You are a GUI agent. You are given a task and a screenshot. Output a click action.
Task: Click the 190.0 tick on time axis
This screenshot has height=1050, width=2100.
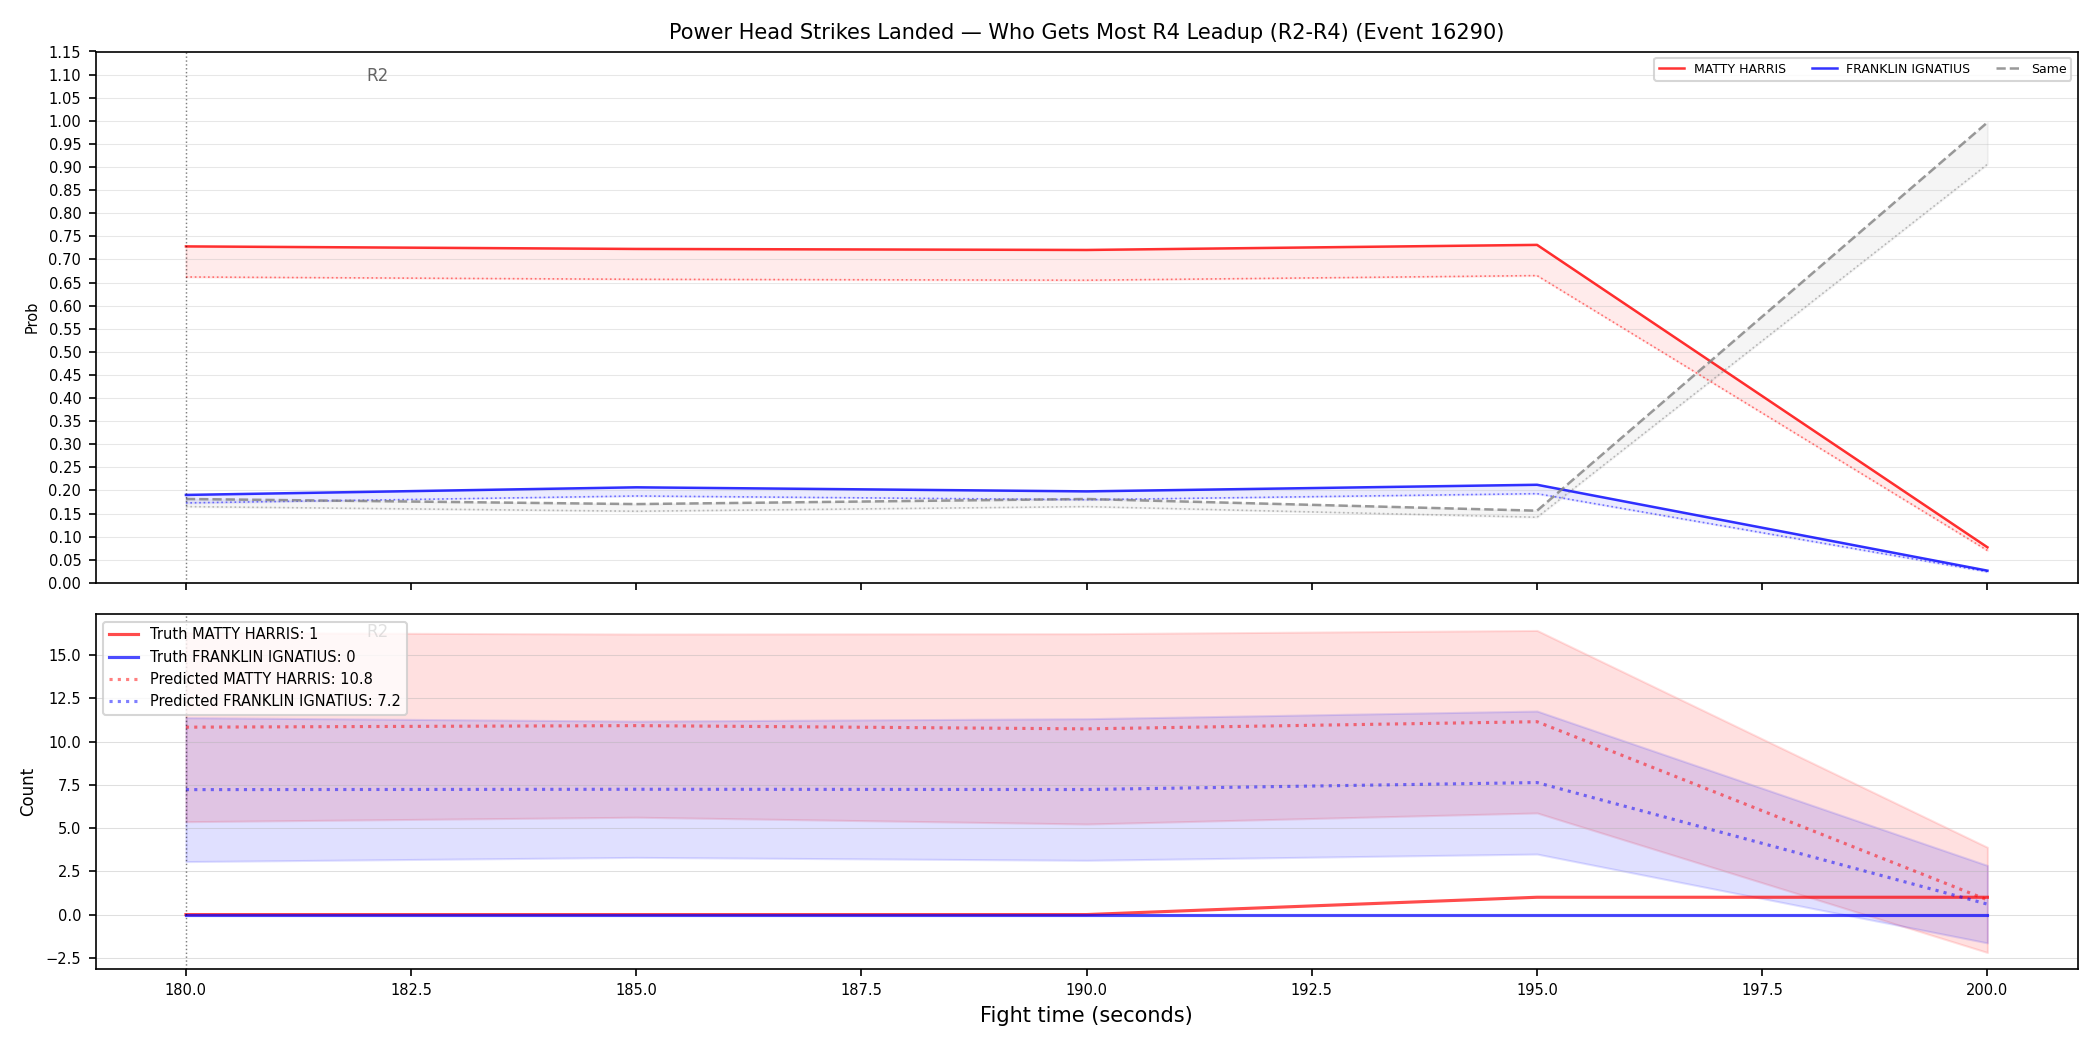pos(1086,990)
